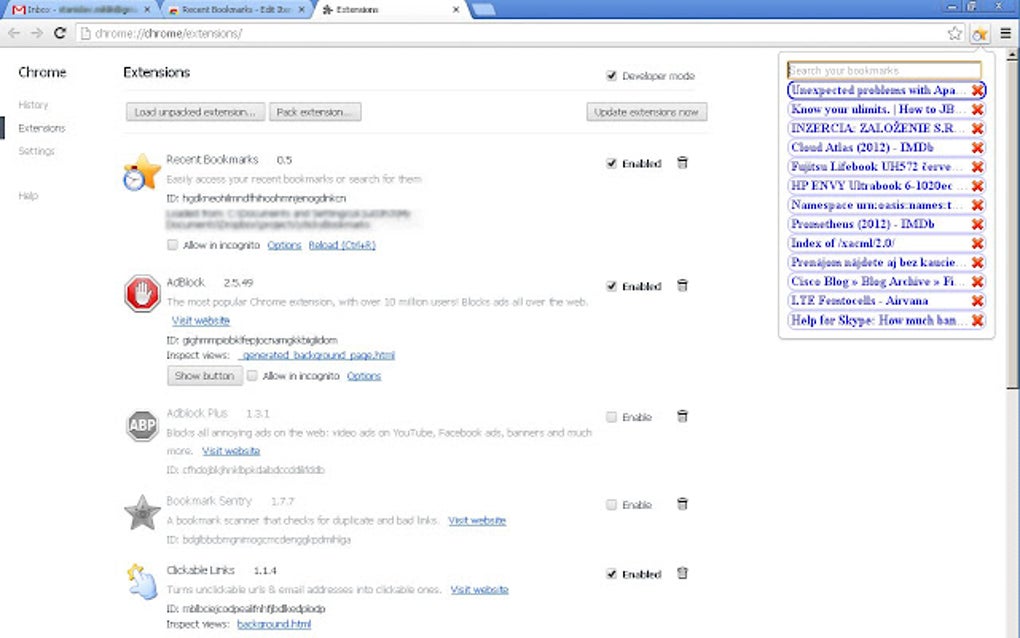1020x638 pixels.
Task: Open the History page from the sidebar
Action: pyautogui.click(x=32, y=104)
